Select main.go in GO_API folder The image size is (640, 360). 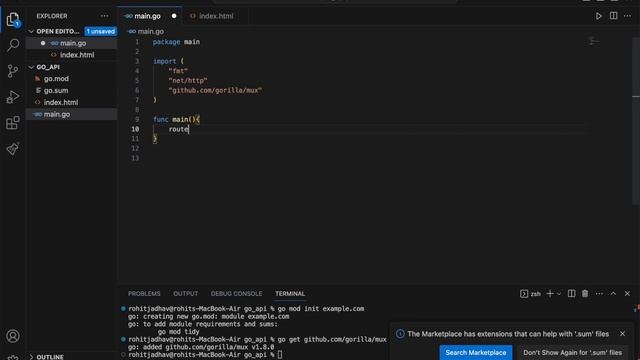click(72, 114)
